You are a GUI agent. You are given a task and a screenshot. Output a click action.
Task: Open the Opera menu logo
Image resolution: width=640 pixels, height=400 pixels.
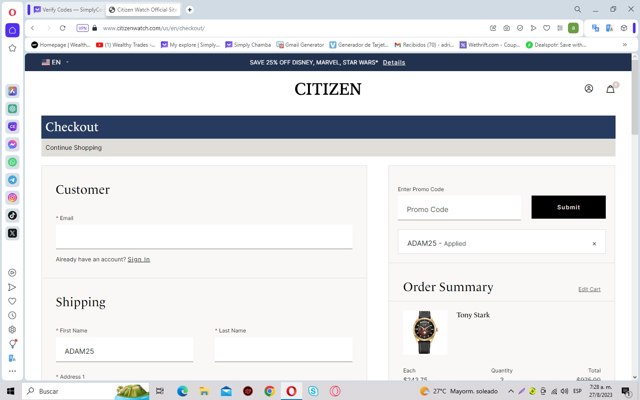pos(12,12)
